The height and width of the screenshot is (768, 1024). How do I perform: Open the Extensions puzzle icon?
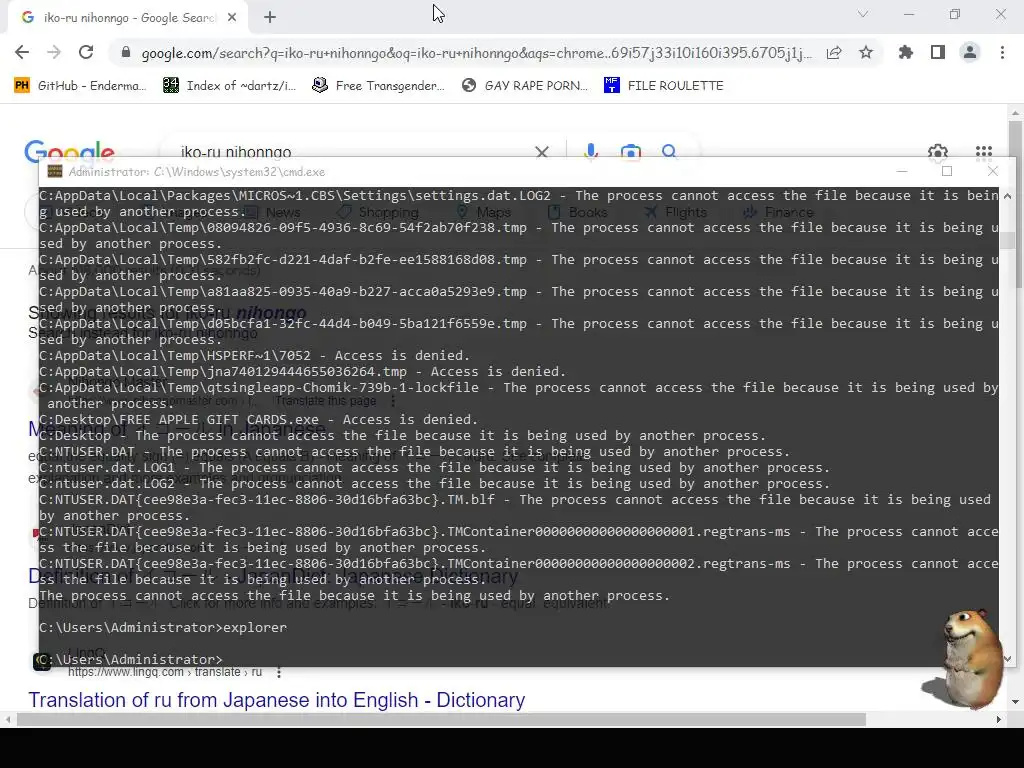coord(906,52)
